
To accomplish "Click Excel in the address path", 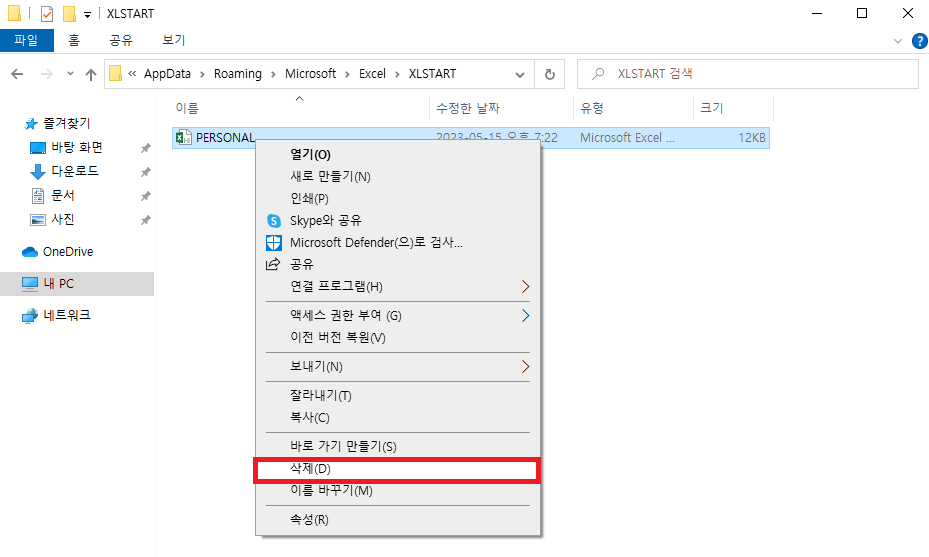I will coord(372,74).
